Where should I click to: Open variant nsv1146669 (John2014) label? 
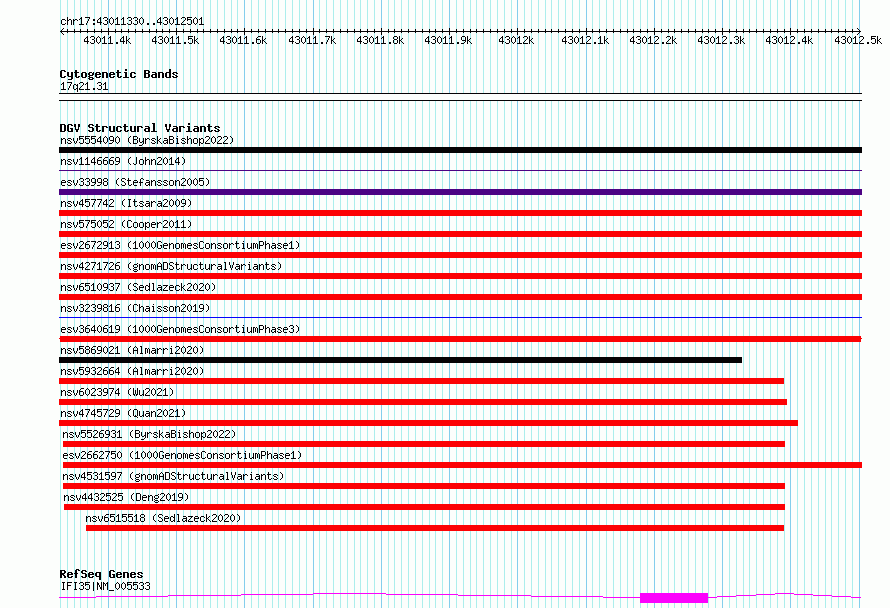click(123, 161)
